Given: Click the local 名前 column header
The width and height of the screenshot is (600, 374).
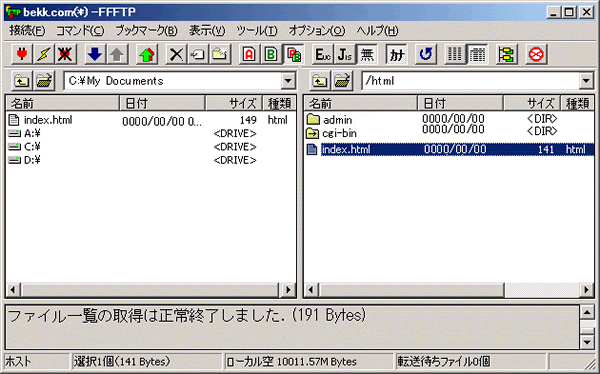Looking at the screenshot, I should click(62, 103).
